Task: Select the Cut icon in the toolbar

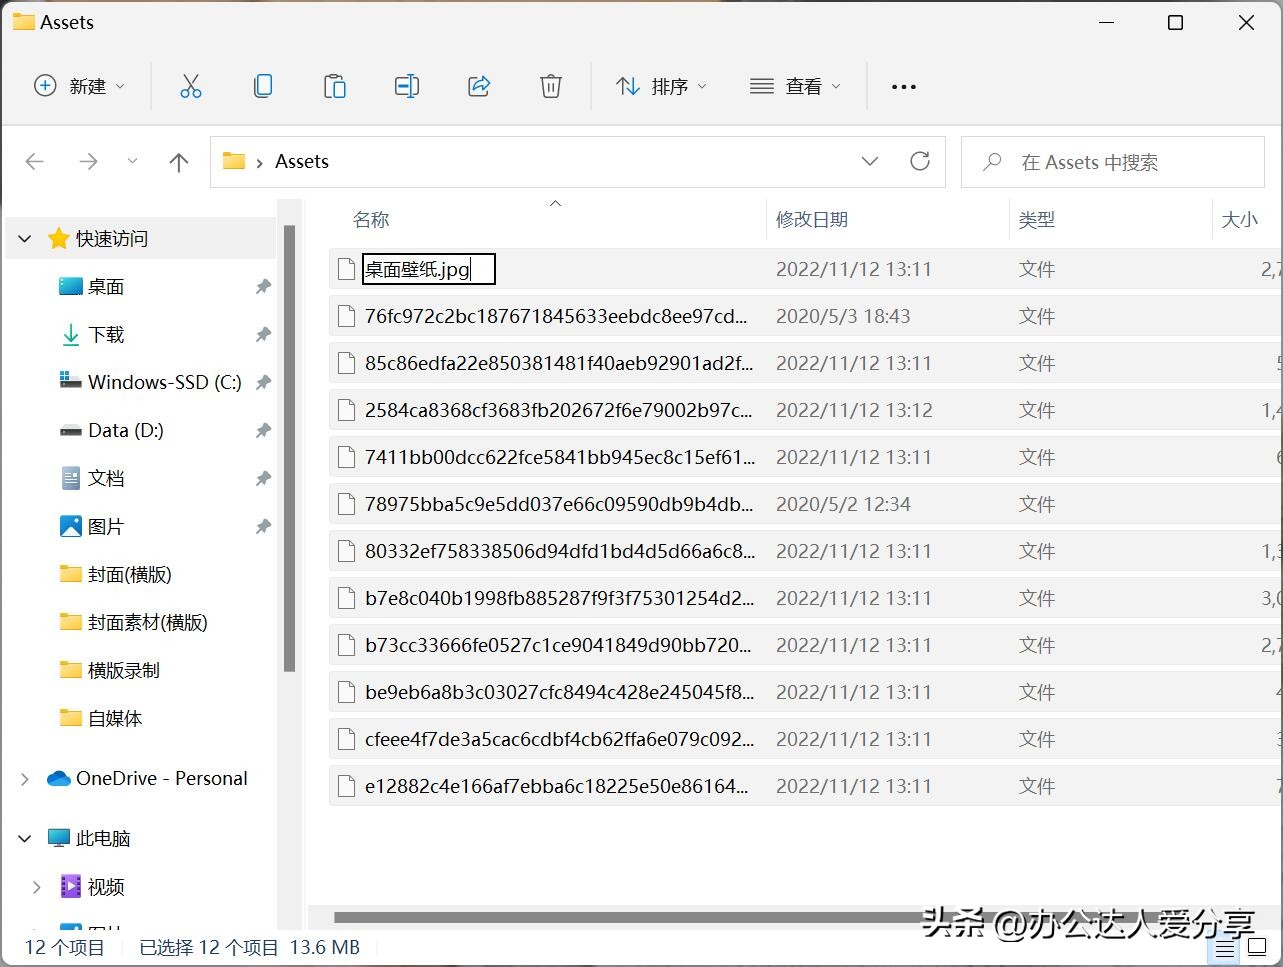Action: pyautogui.click(x=191, y=86)
